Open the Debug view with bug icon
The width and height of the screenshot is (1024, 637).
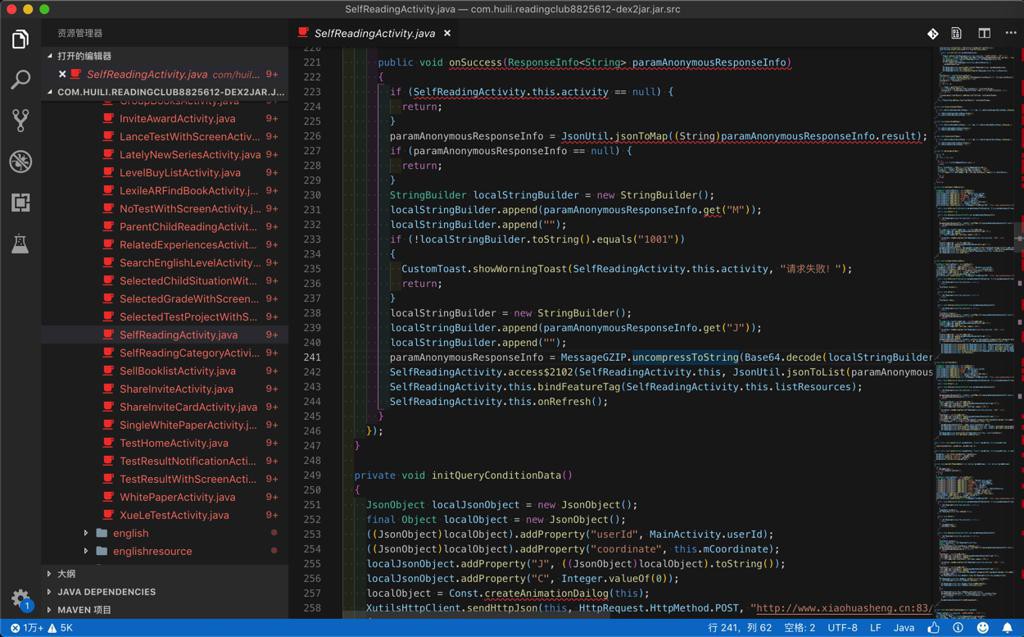20,162
